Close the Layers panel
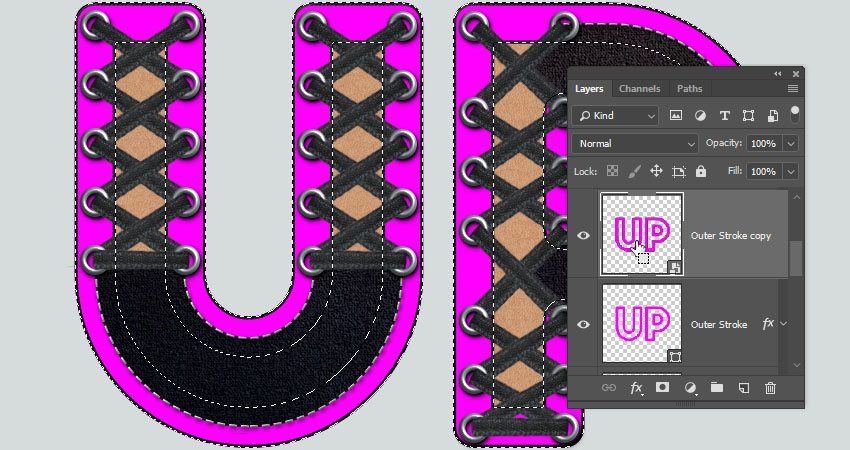 pos(796,74)
